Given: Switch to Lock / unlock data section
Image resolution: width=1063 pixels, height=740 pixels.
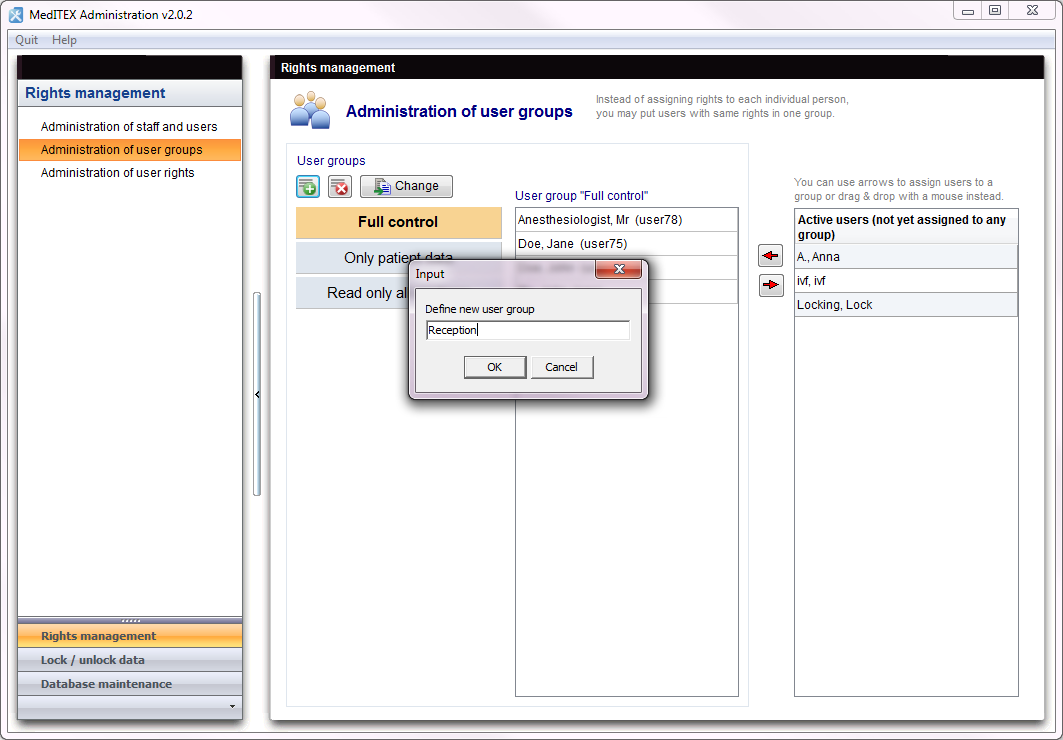Looking at the screenshot, I should tap(129, 660).
